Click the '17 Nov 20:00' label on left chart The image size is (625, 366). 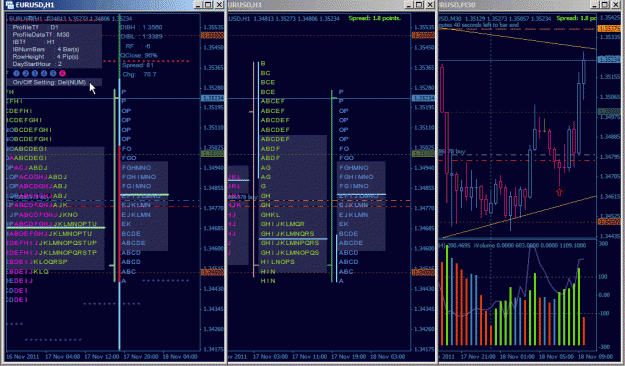[140, 356]
